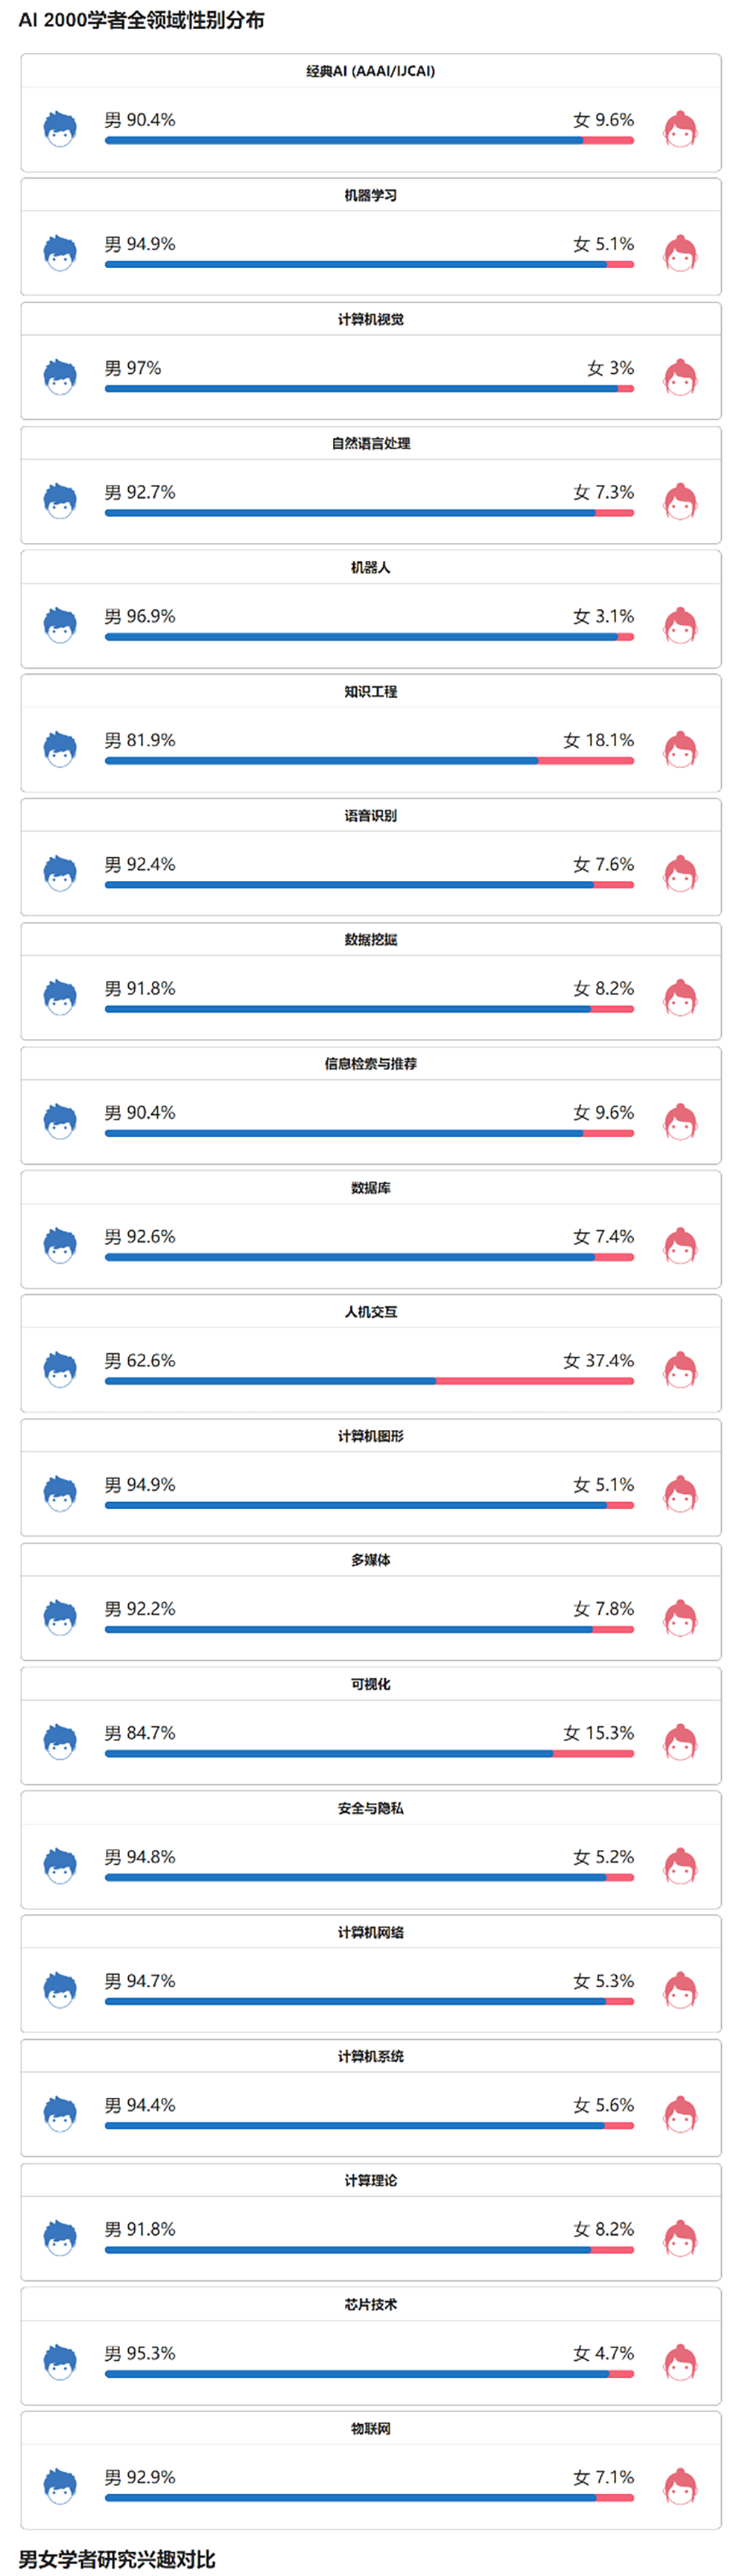Click the 女 18.1% label
This screenshot has width=745, height=2576.
(x=598, y=740)
